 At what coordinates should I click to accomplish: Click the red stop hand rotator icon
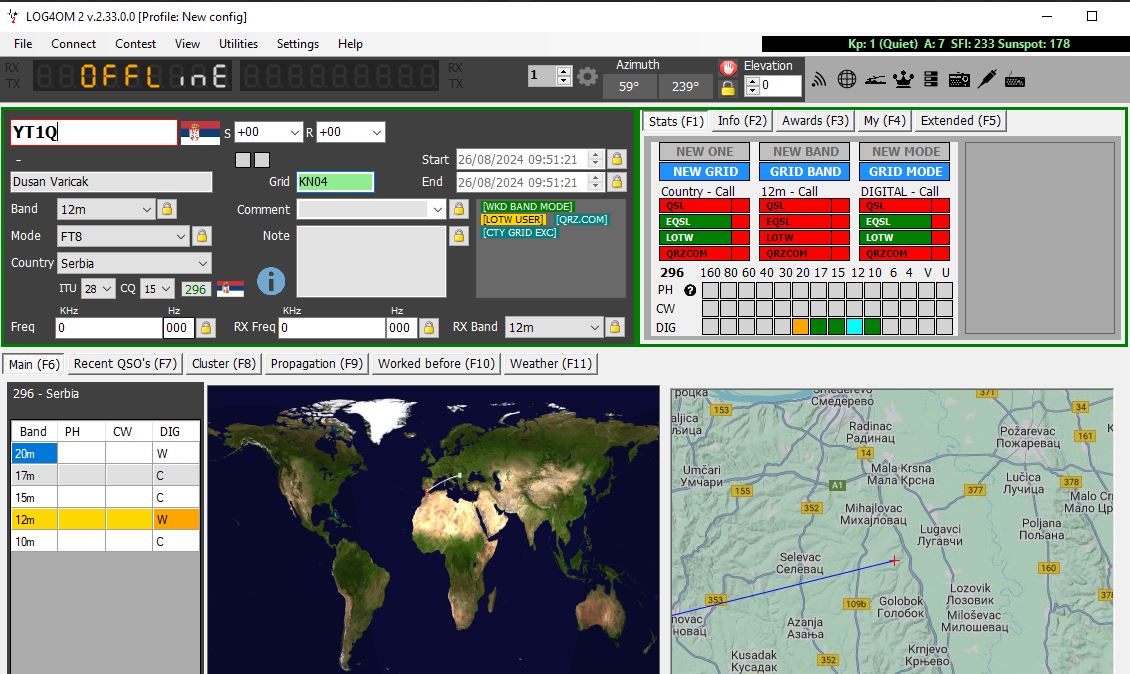point(729,68)
